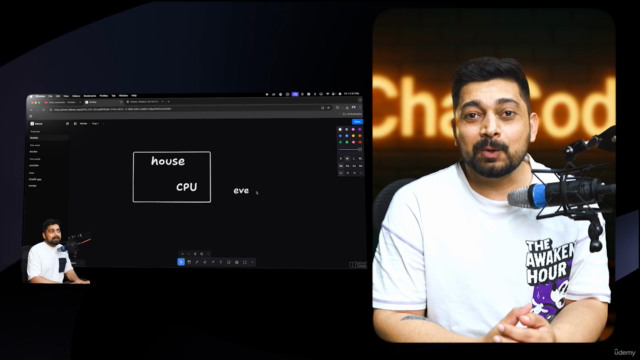Pick the light violet color swatch
The image size is (640, 360).
[x=353, y=129]
